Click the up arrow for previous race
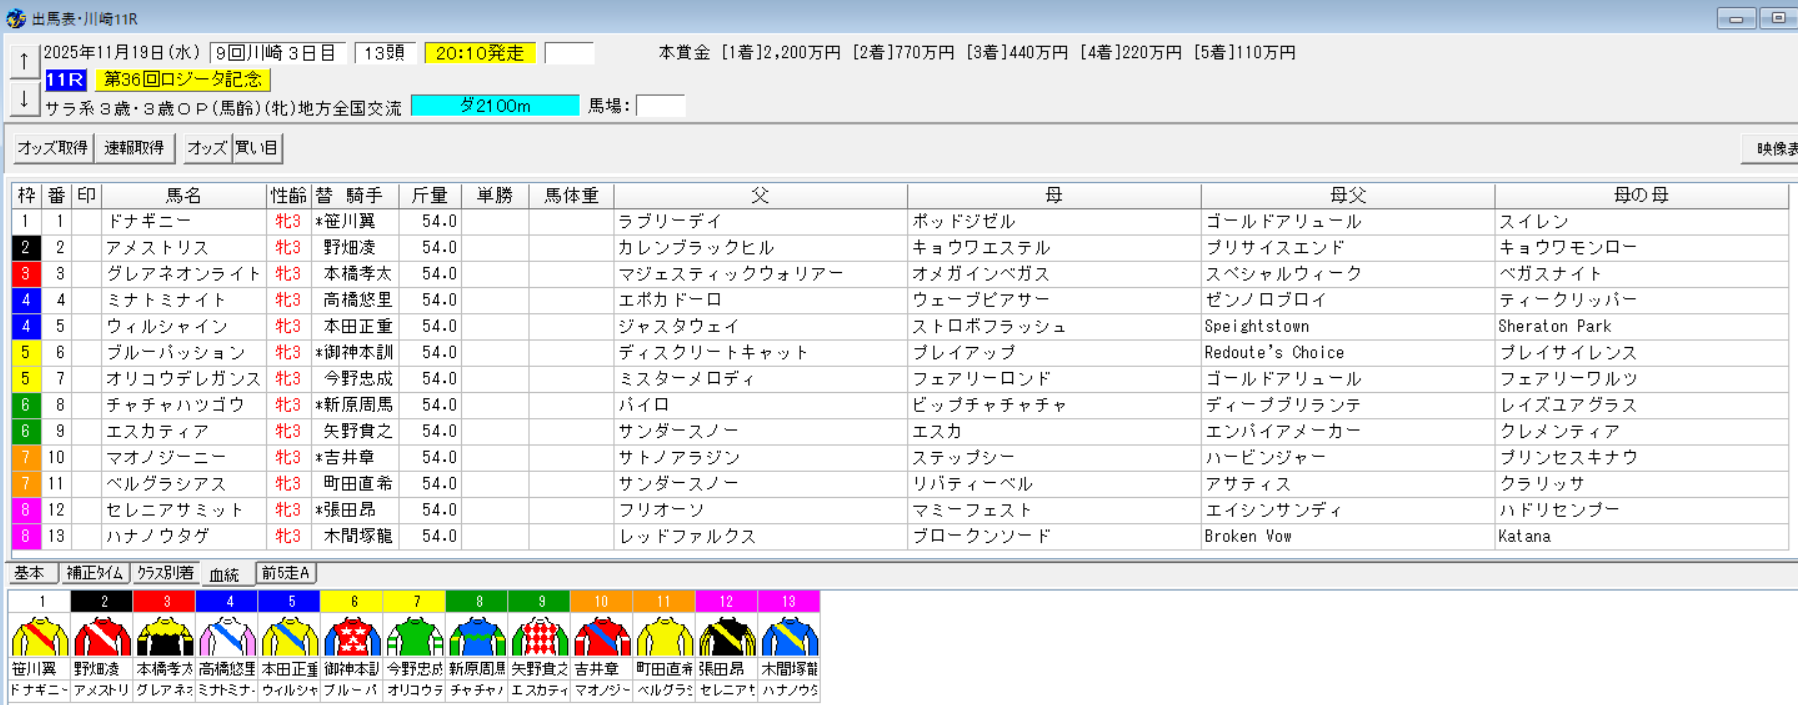The height and width of the screenshot is (705, 1798). tap(24, 61)
